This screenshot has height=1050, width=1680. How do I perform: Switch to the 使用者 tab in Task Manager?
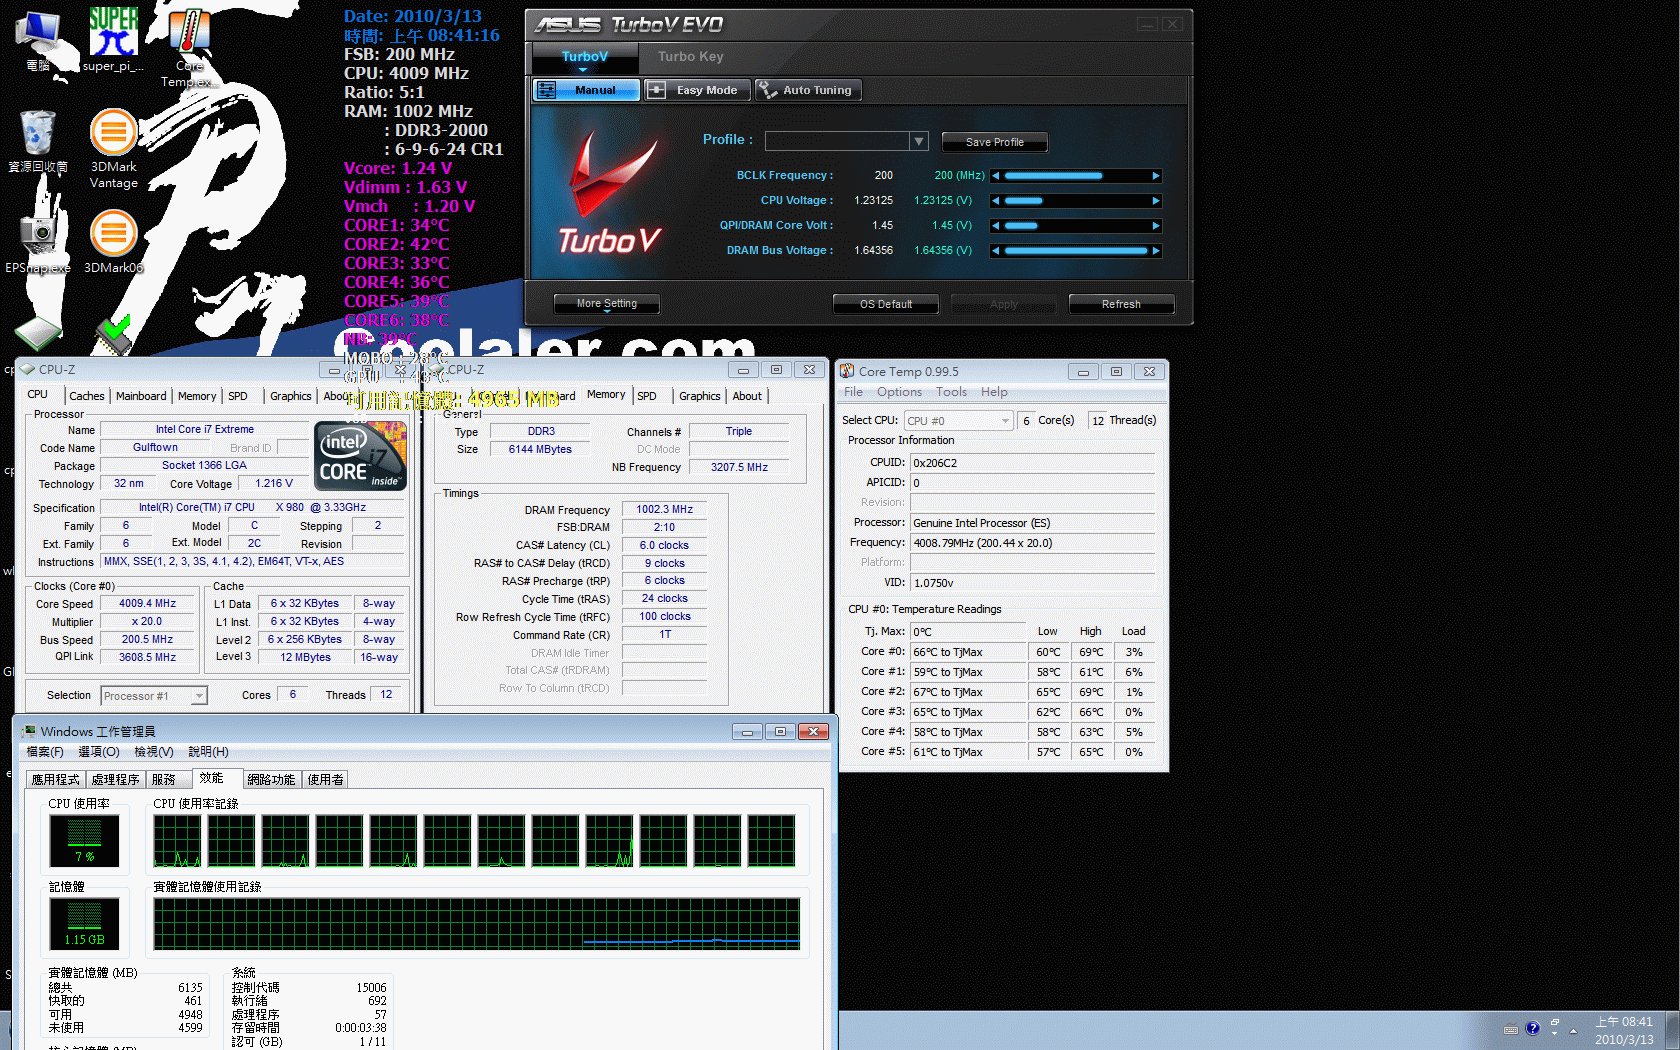tap(325, 780)
